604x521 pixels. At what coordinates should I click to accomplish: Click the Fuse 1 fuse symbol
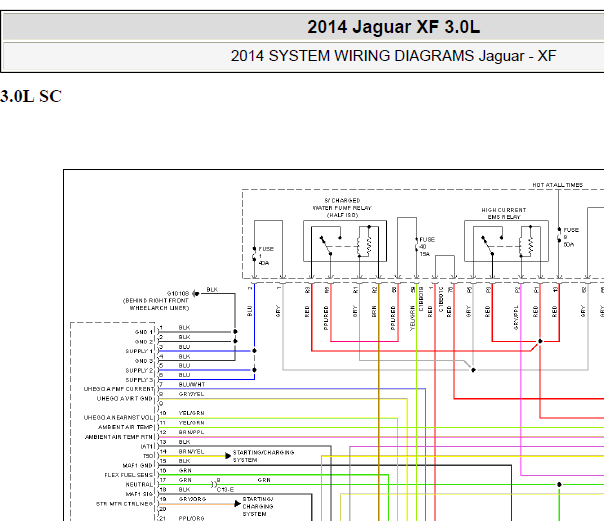point(254,254)
